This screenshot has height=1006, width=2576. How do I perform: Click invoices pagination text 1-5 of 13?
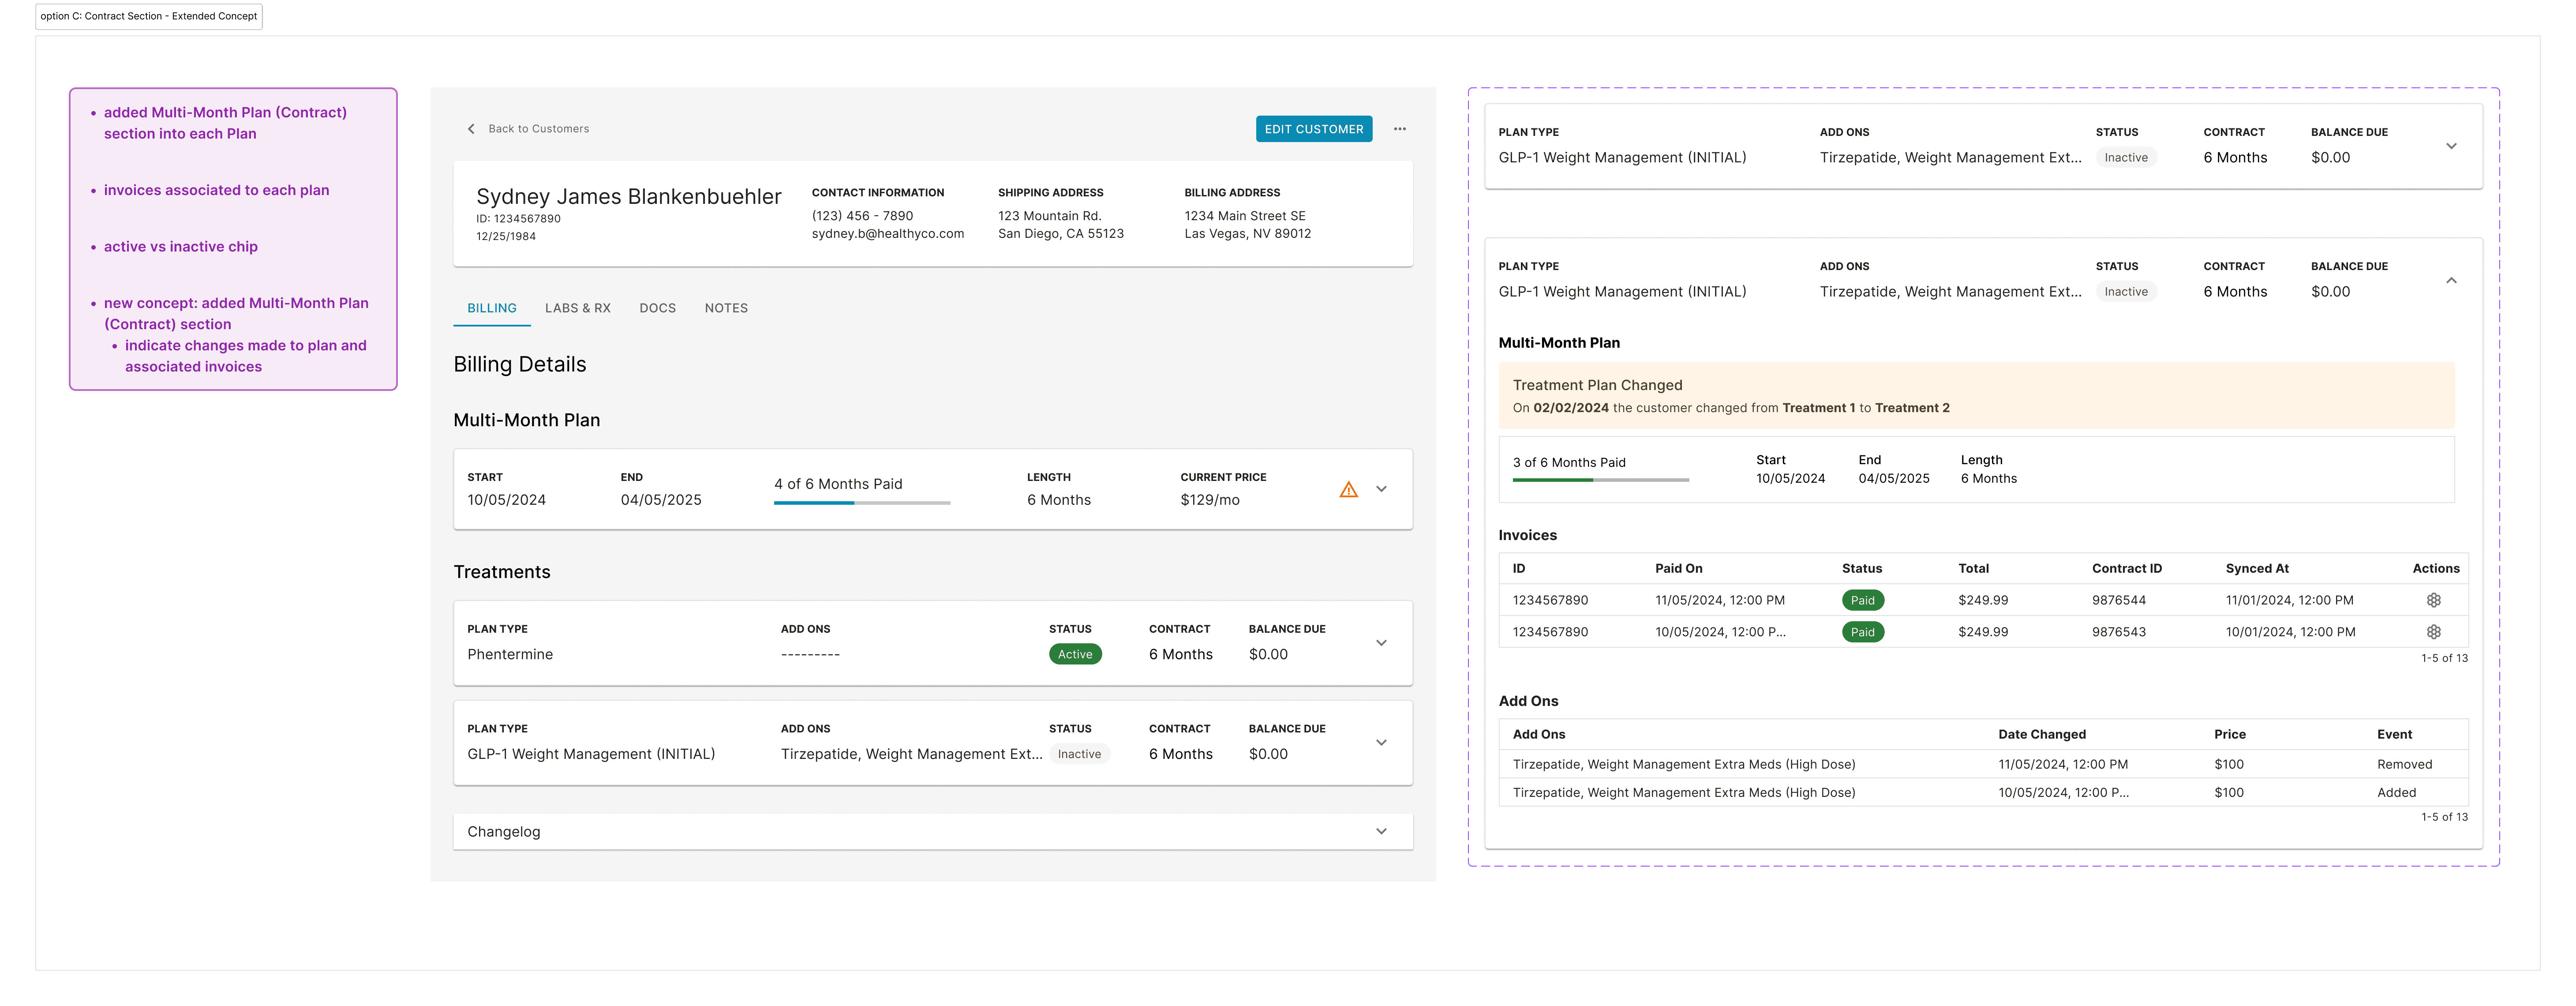tap(2444, 658)
